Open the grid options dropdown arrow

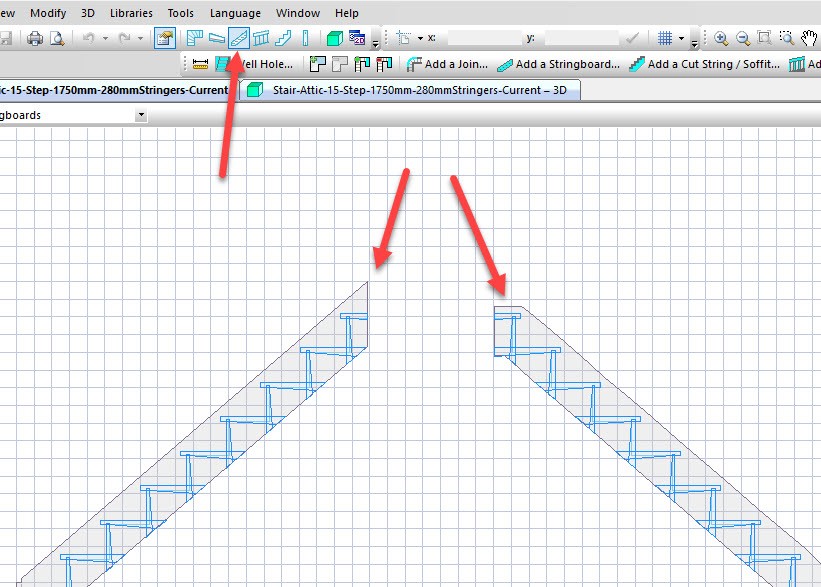coord(681,38)
